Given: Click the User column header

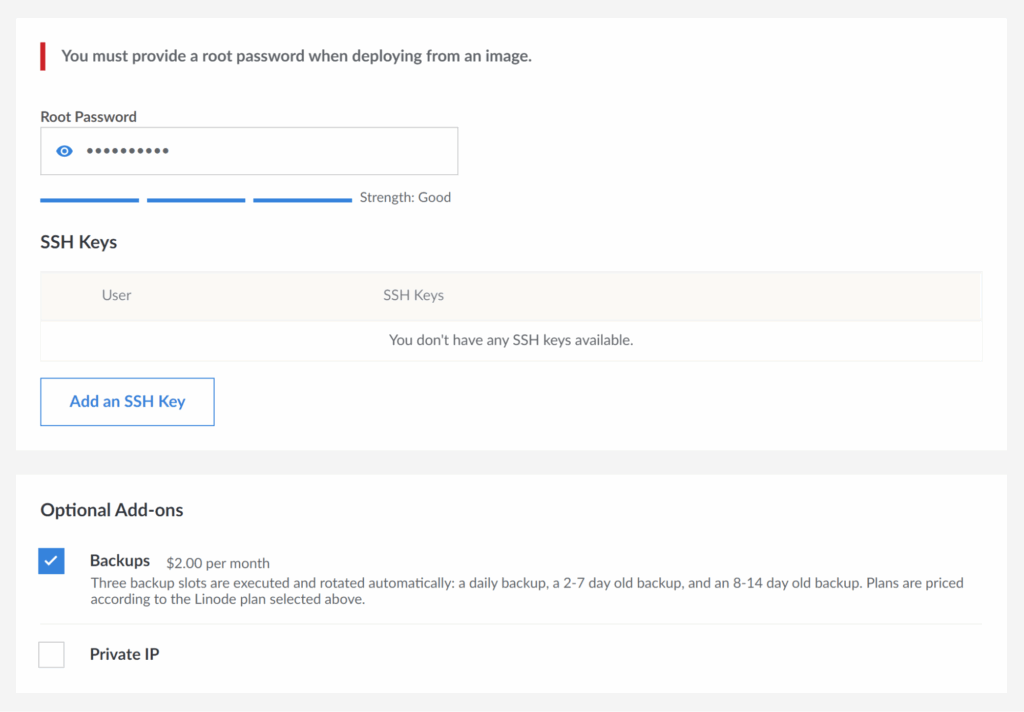Looking at the screenshot, I should point(116,295).
